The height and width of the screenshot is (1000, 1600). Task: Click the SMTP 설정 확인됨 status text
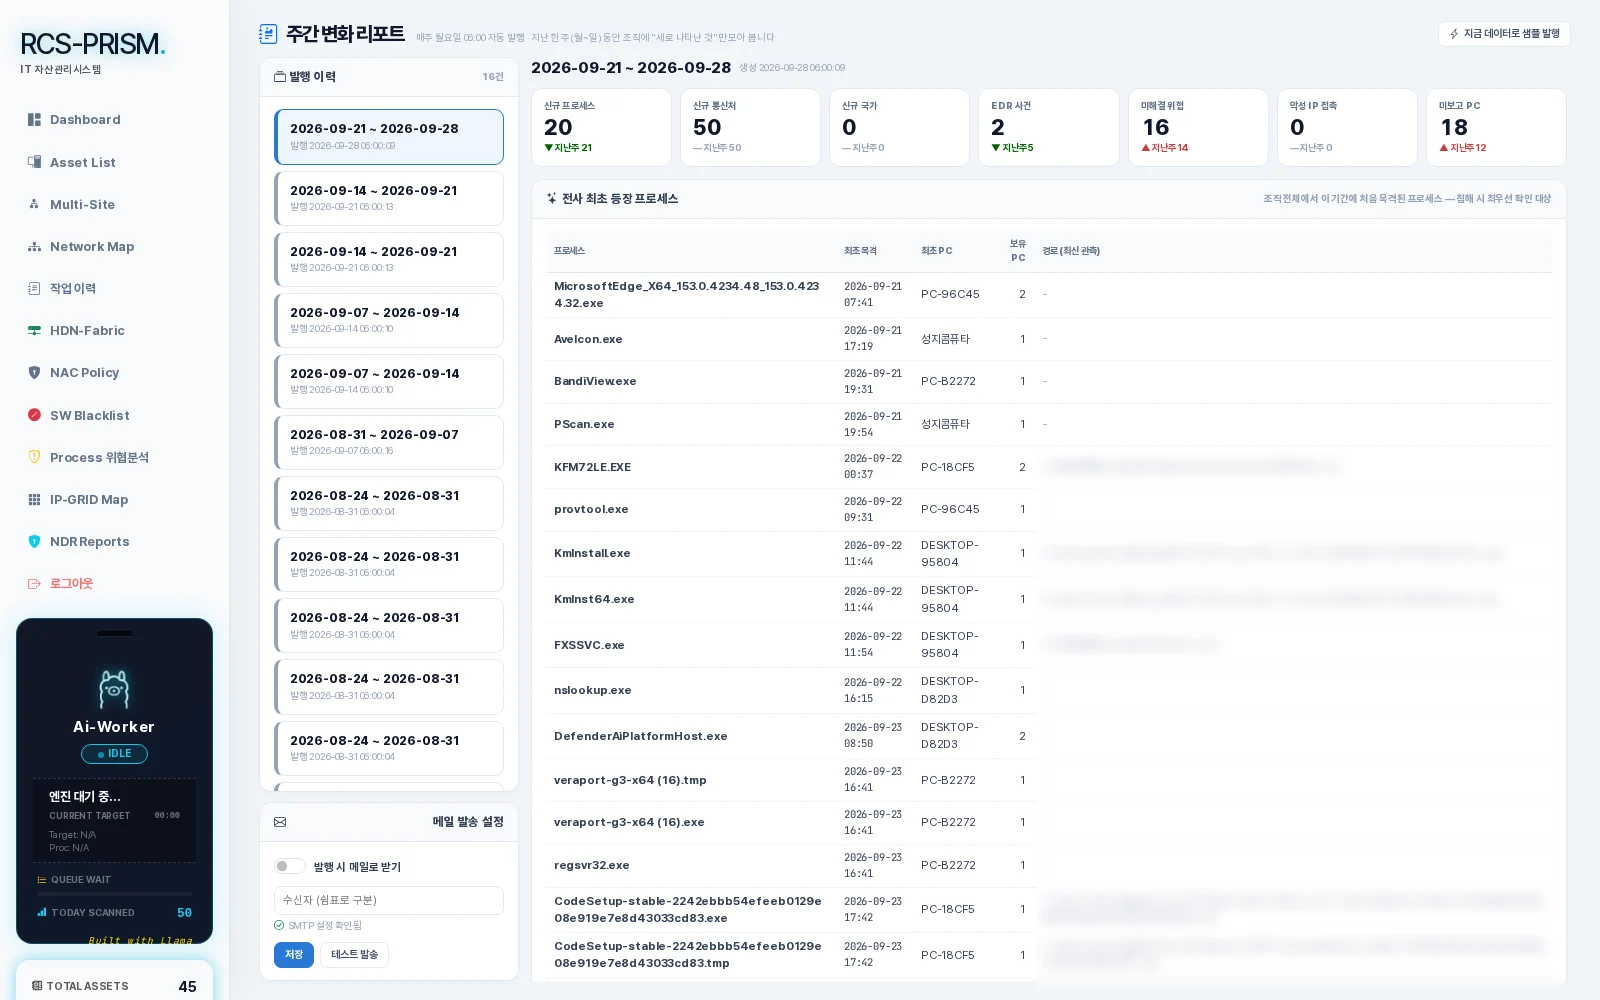point(325,926)
